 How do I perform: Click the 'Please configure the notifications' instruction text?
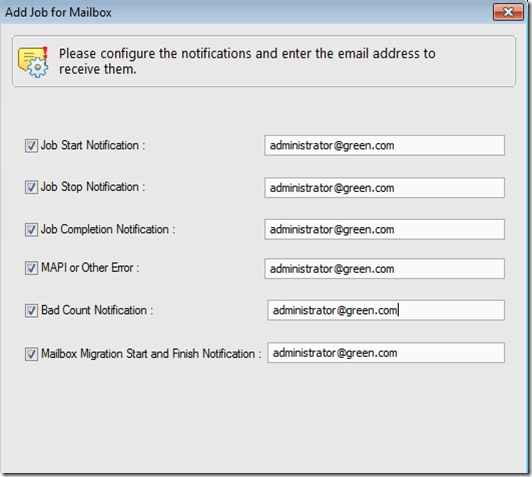click(247, 61)
